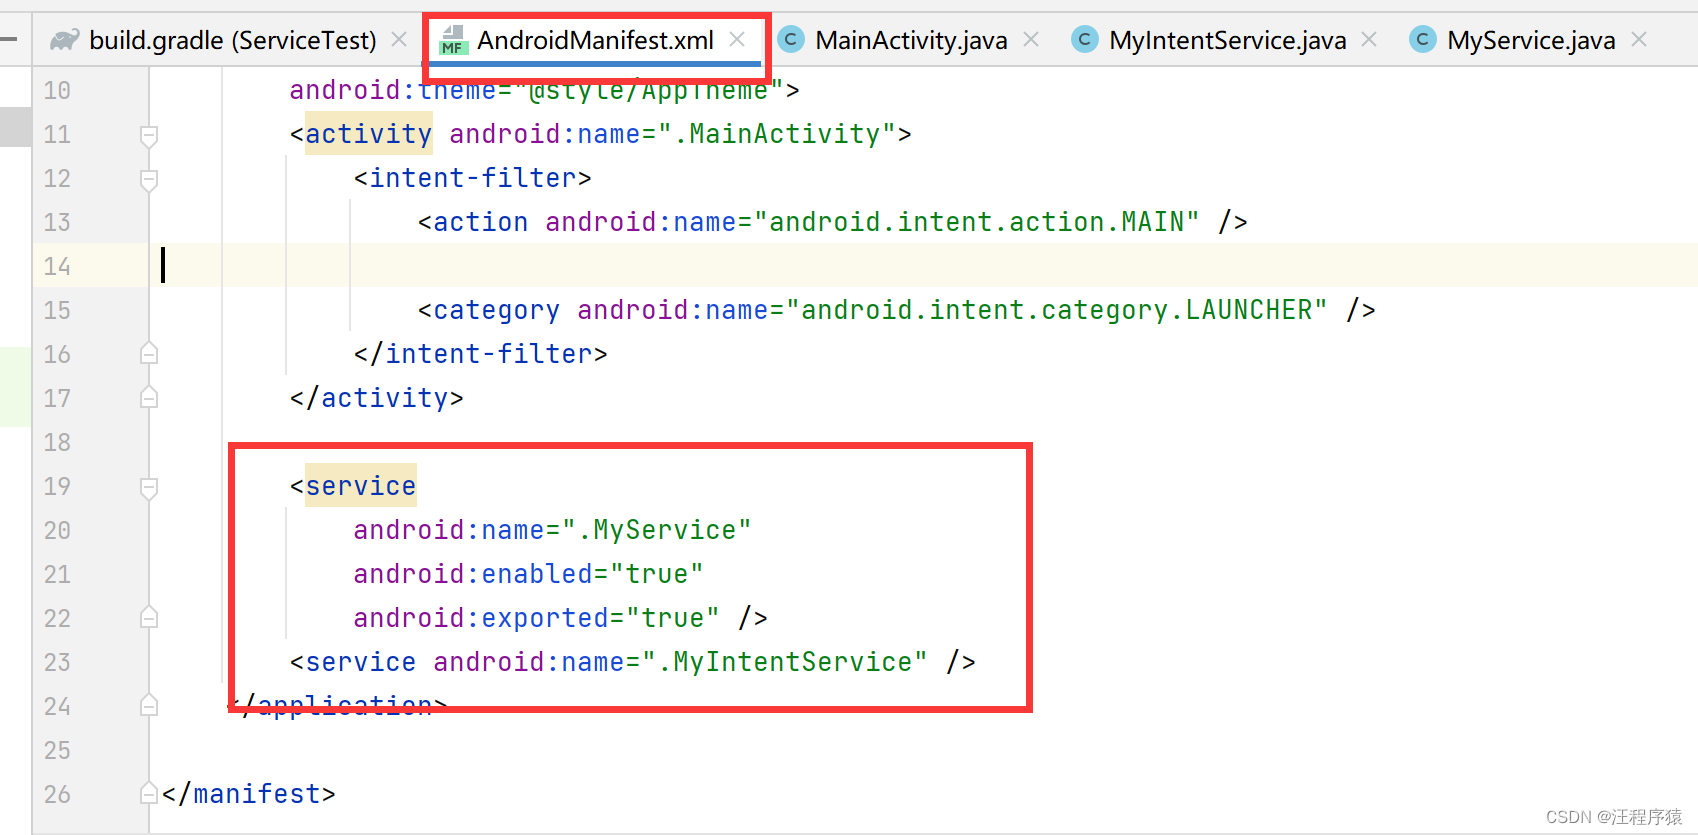This screenshot has height=835, width=1698.
Task: Collapse the activity tag fold on line 11
Action: point(149,135)
